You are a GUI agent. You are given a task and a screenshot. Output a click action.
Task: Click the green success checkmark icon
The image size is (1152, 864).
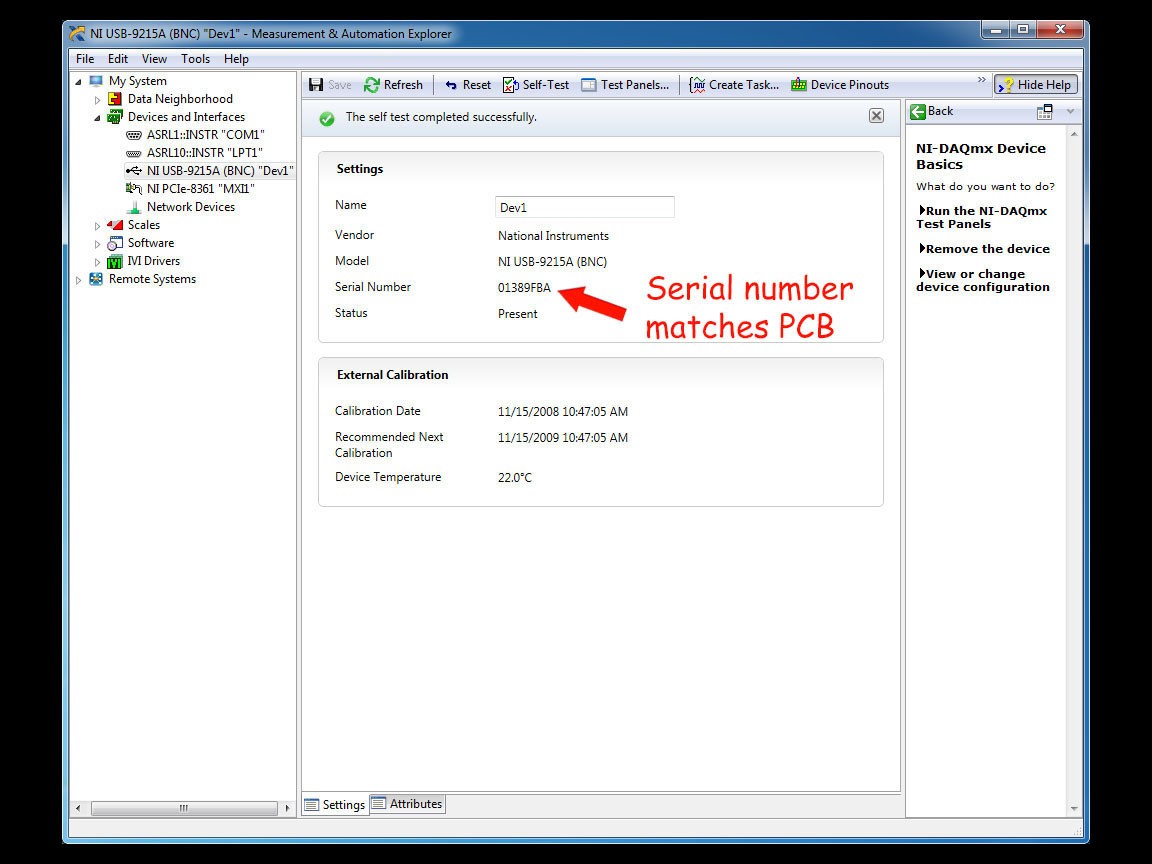pyautogui.click(x=327, y=118)
